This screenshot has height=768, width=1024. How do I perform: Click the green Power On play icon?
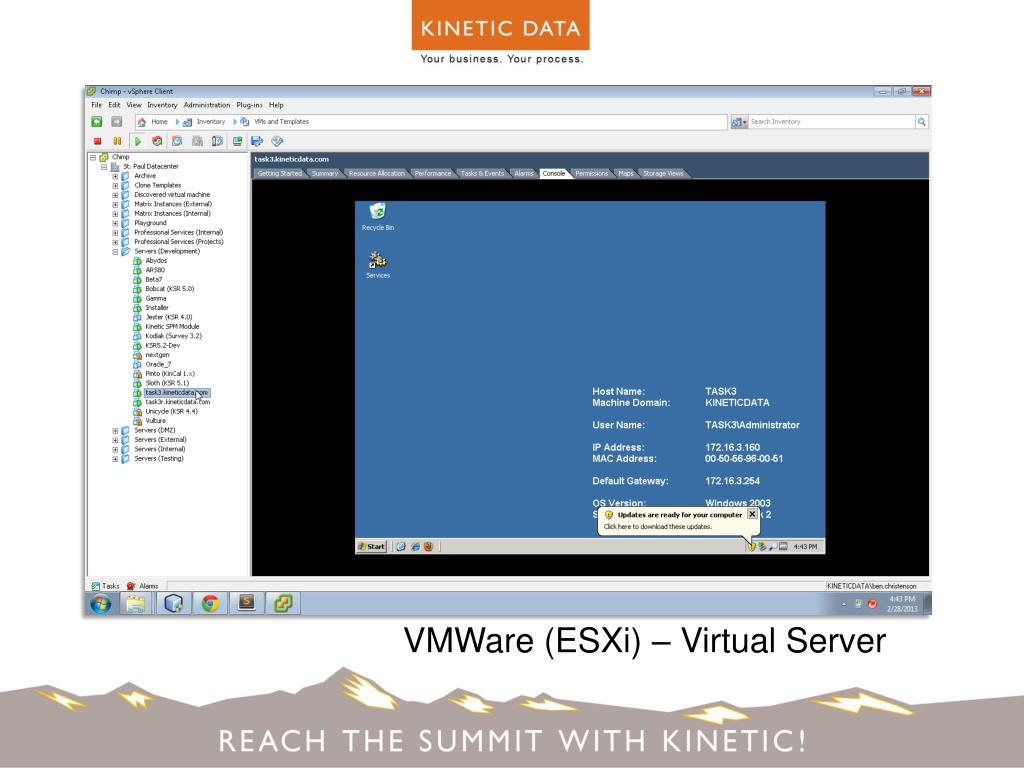[138, 141]
